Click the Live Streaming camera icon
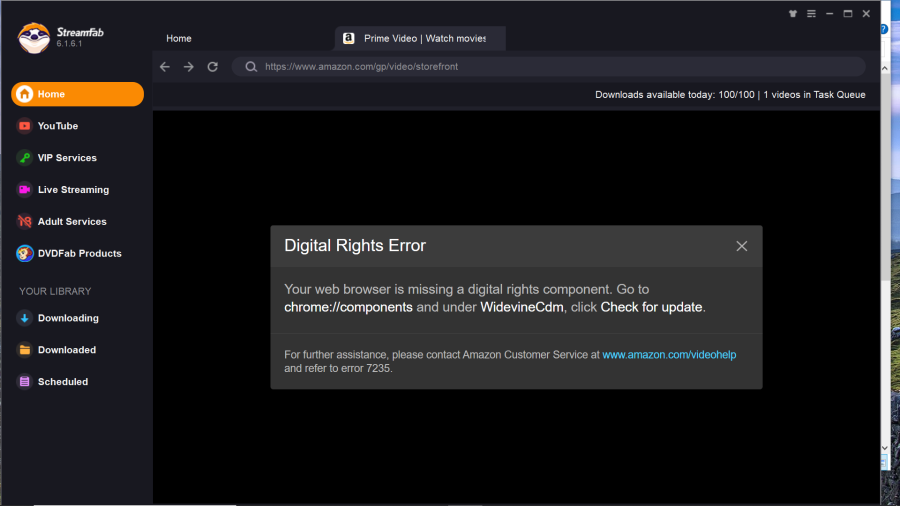Image resolution: width=900 pixels, height=506 pixels. 24,189
